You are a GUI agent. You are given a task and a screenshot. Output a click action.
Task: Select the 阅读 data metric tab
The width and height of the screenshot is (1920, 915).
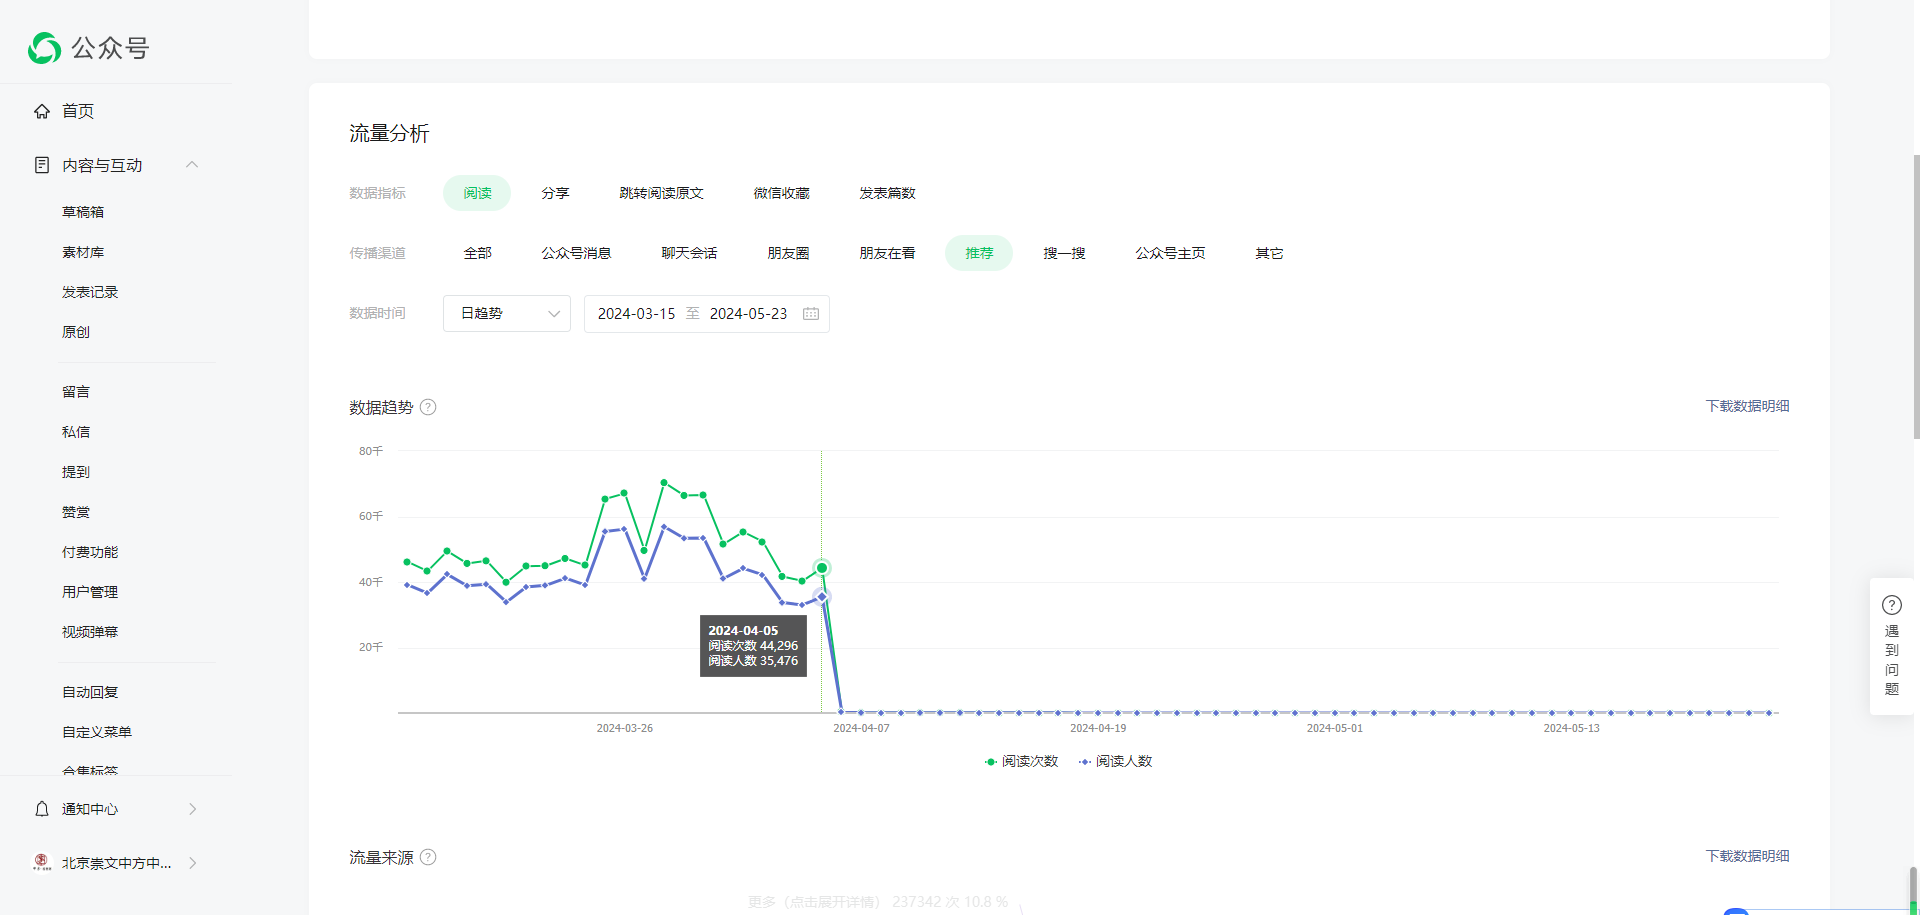[x=477, y=193]
